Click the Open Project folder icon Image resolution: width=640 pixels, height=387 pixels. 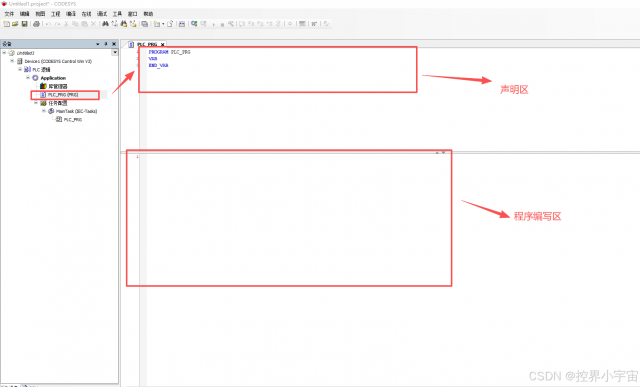pyautogui.click(x=15, y=24)
